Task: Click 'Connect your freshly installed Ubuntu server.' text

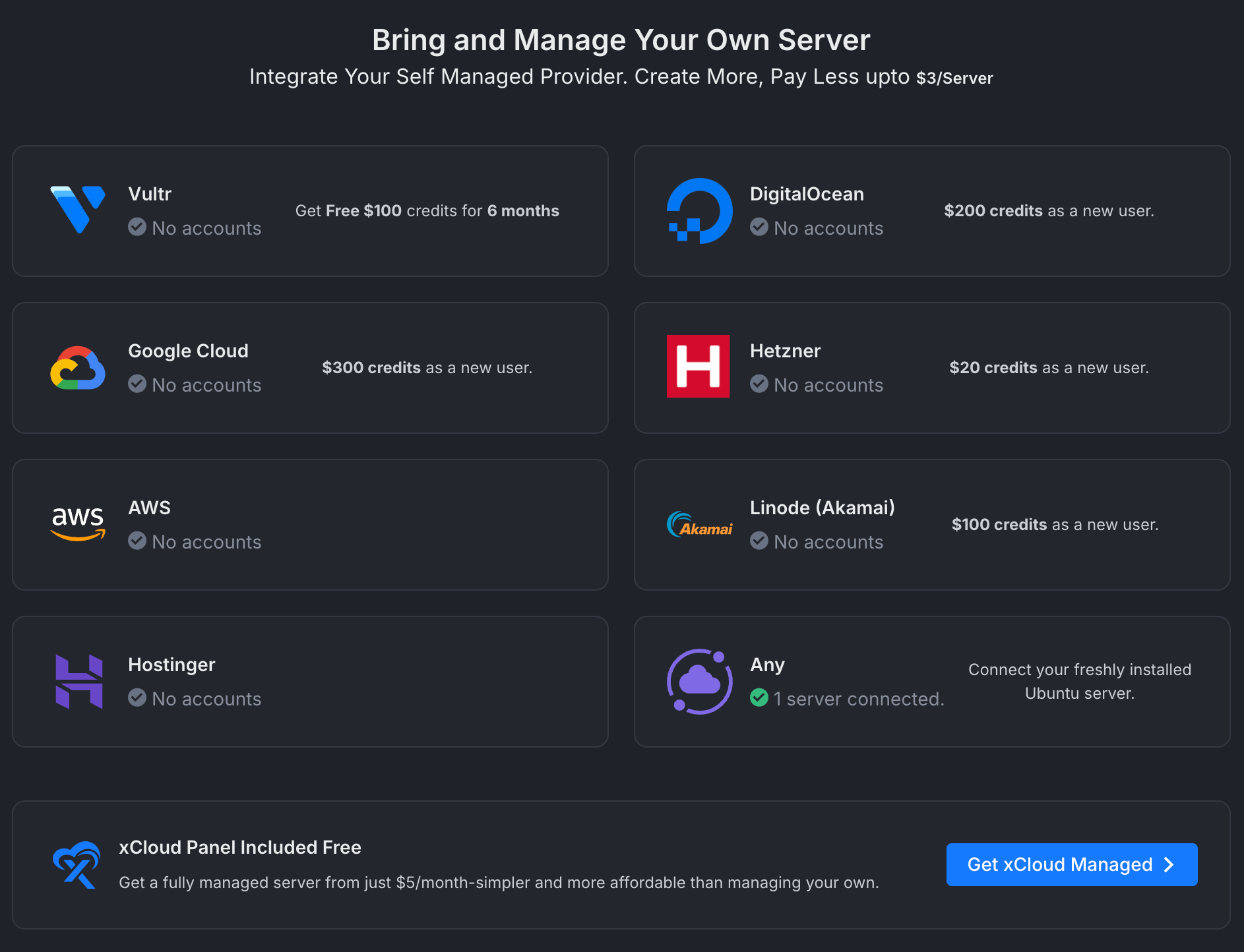Action: tap(1080, 682)
